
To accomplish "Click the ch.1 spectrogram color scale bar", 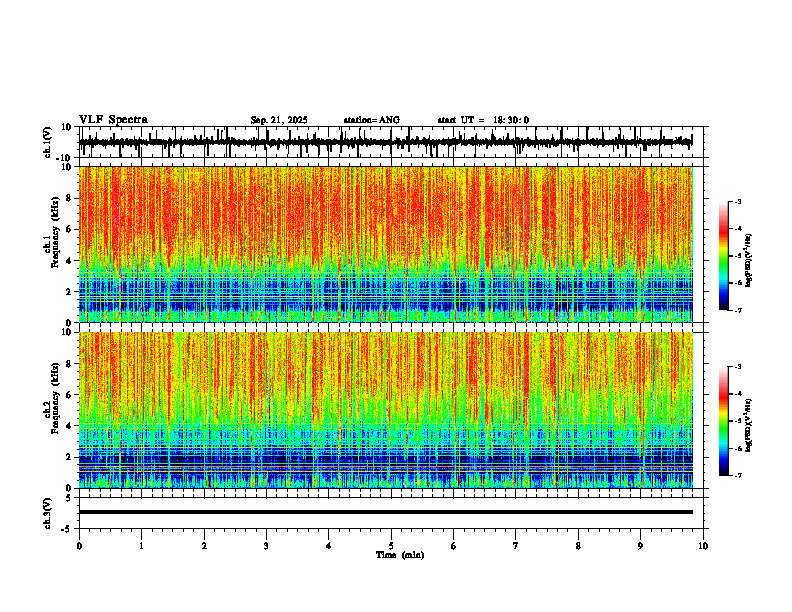I will (x=724, y=256).
